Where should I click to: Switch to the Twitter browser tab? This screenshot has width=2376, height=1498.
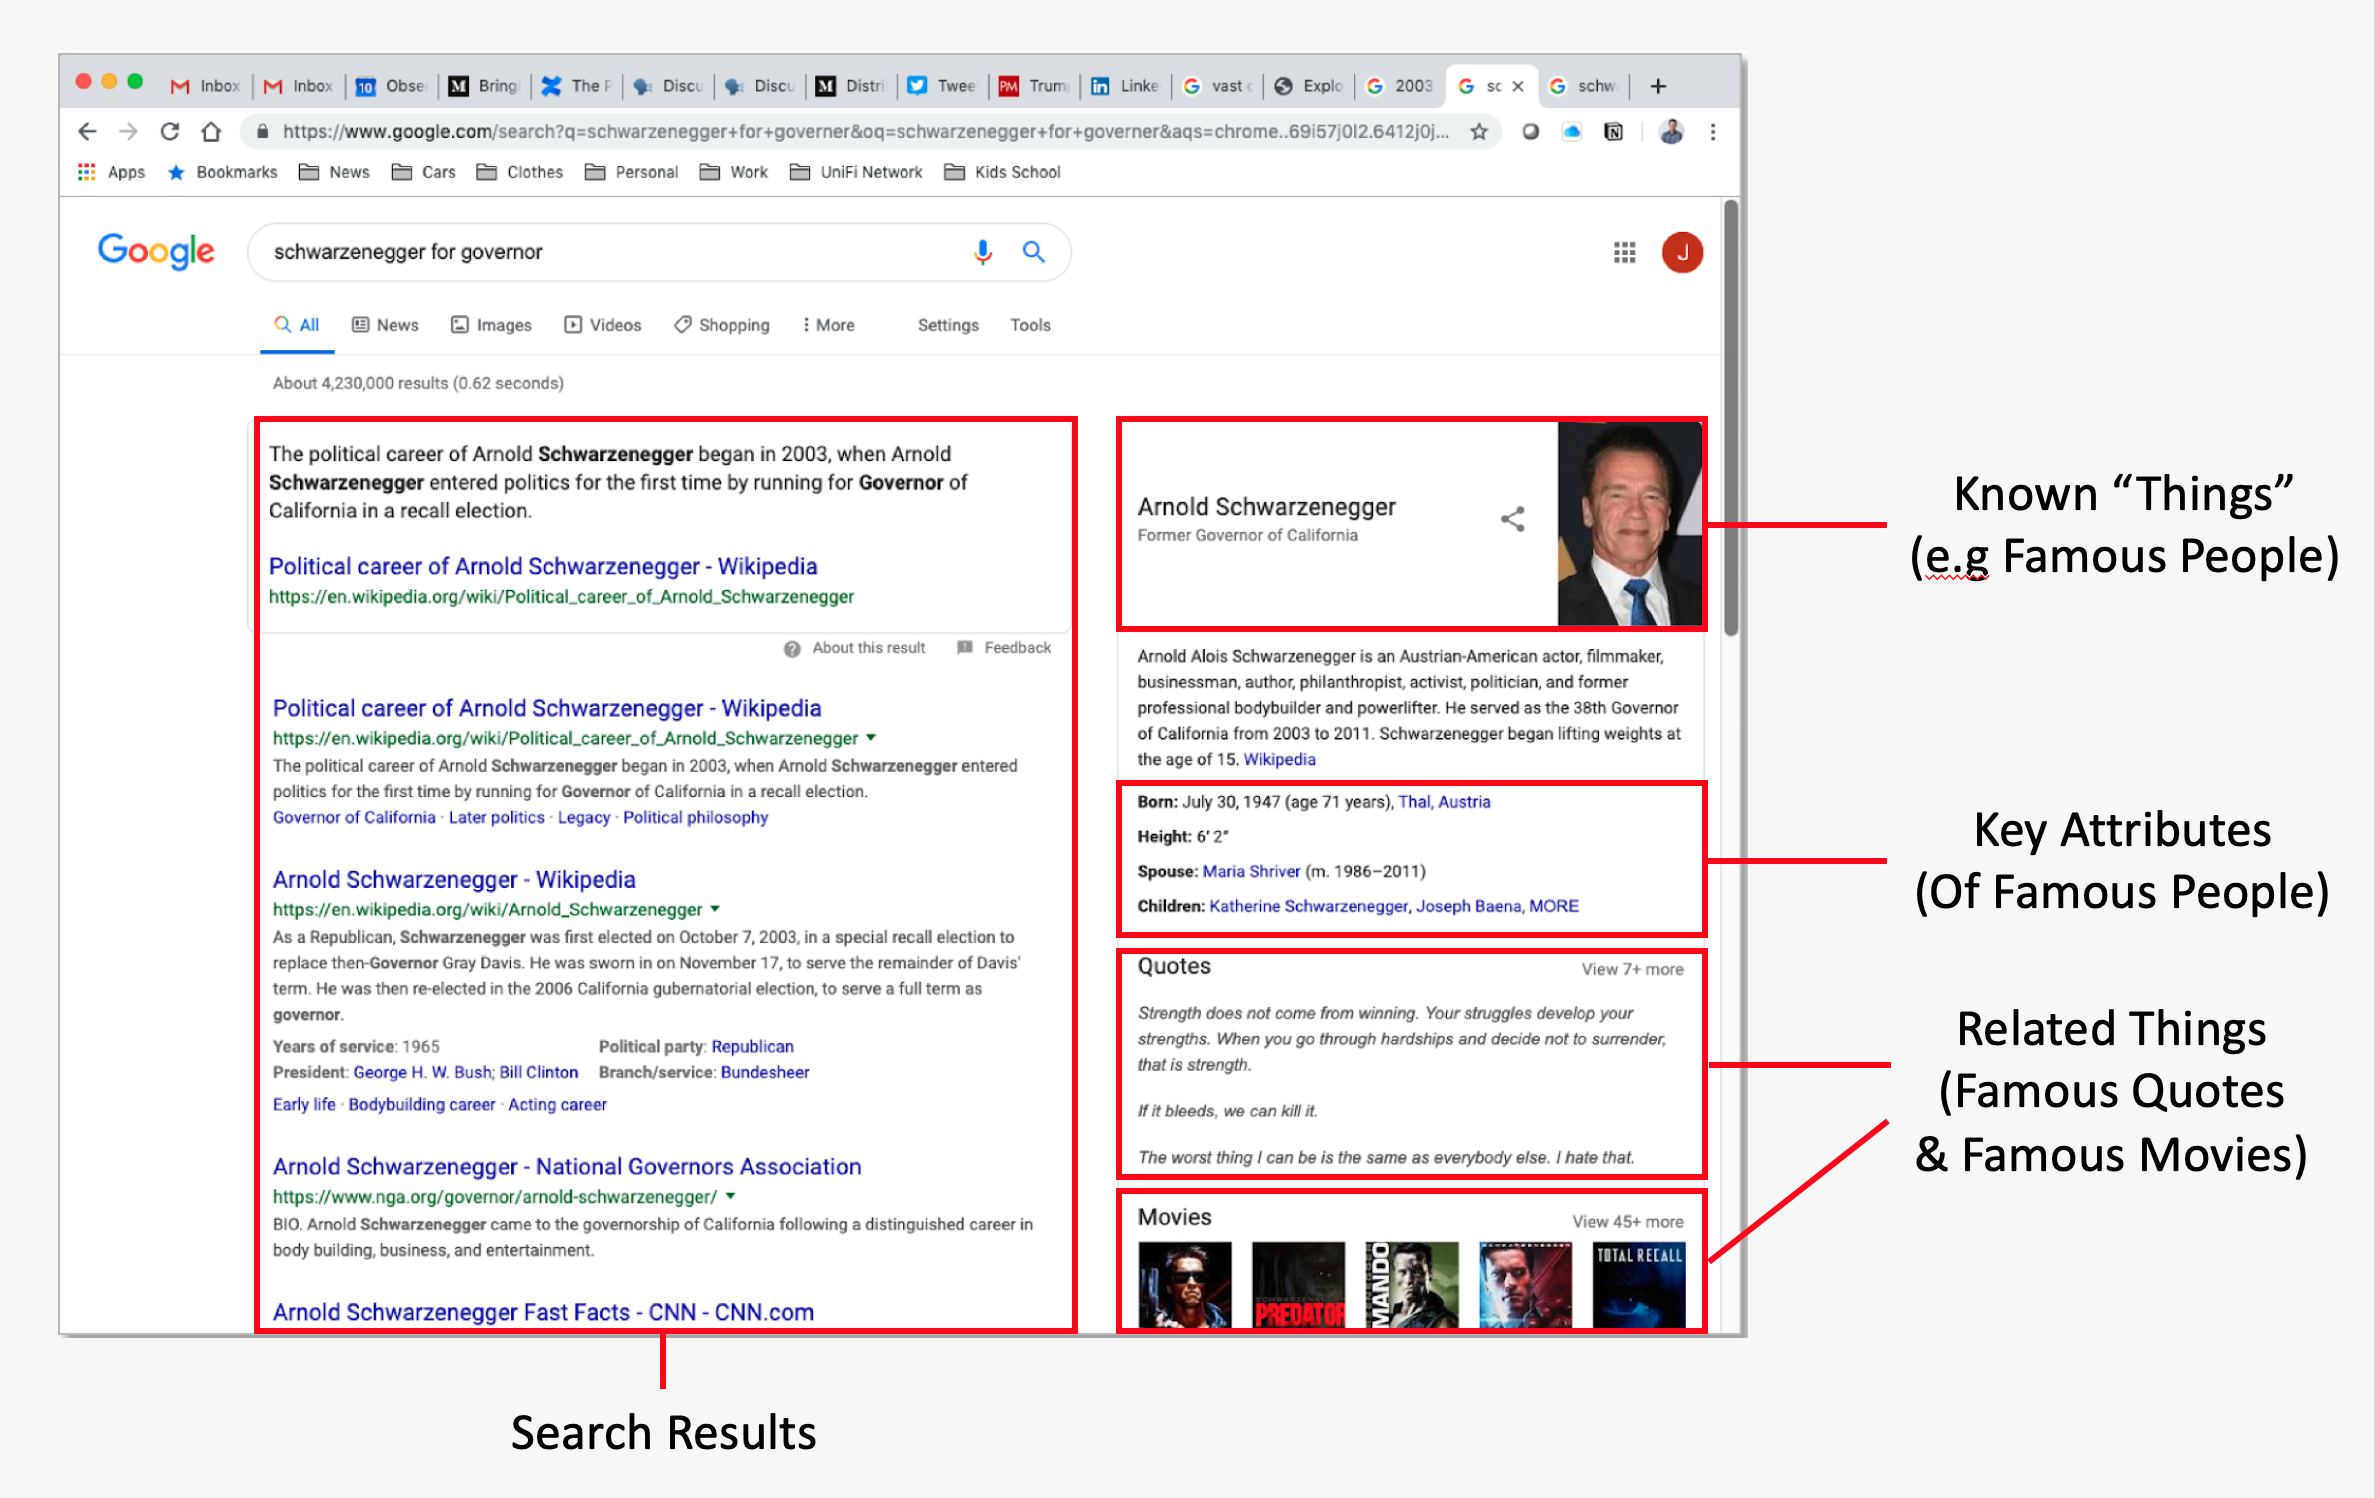click(x=942, y=86)
